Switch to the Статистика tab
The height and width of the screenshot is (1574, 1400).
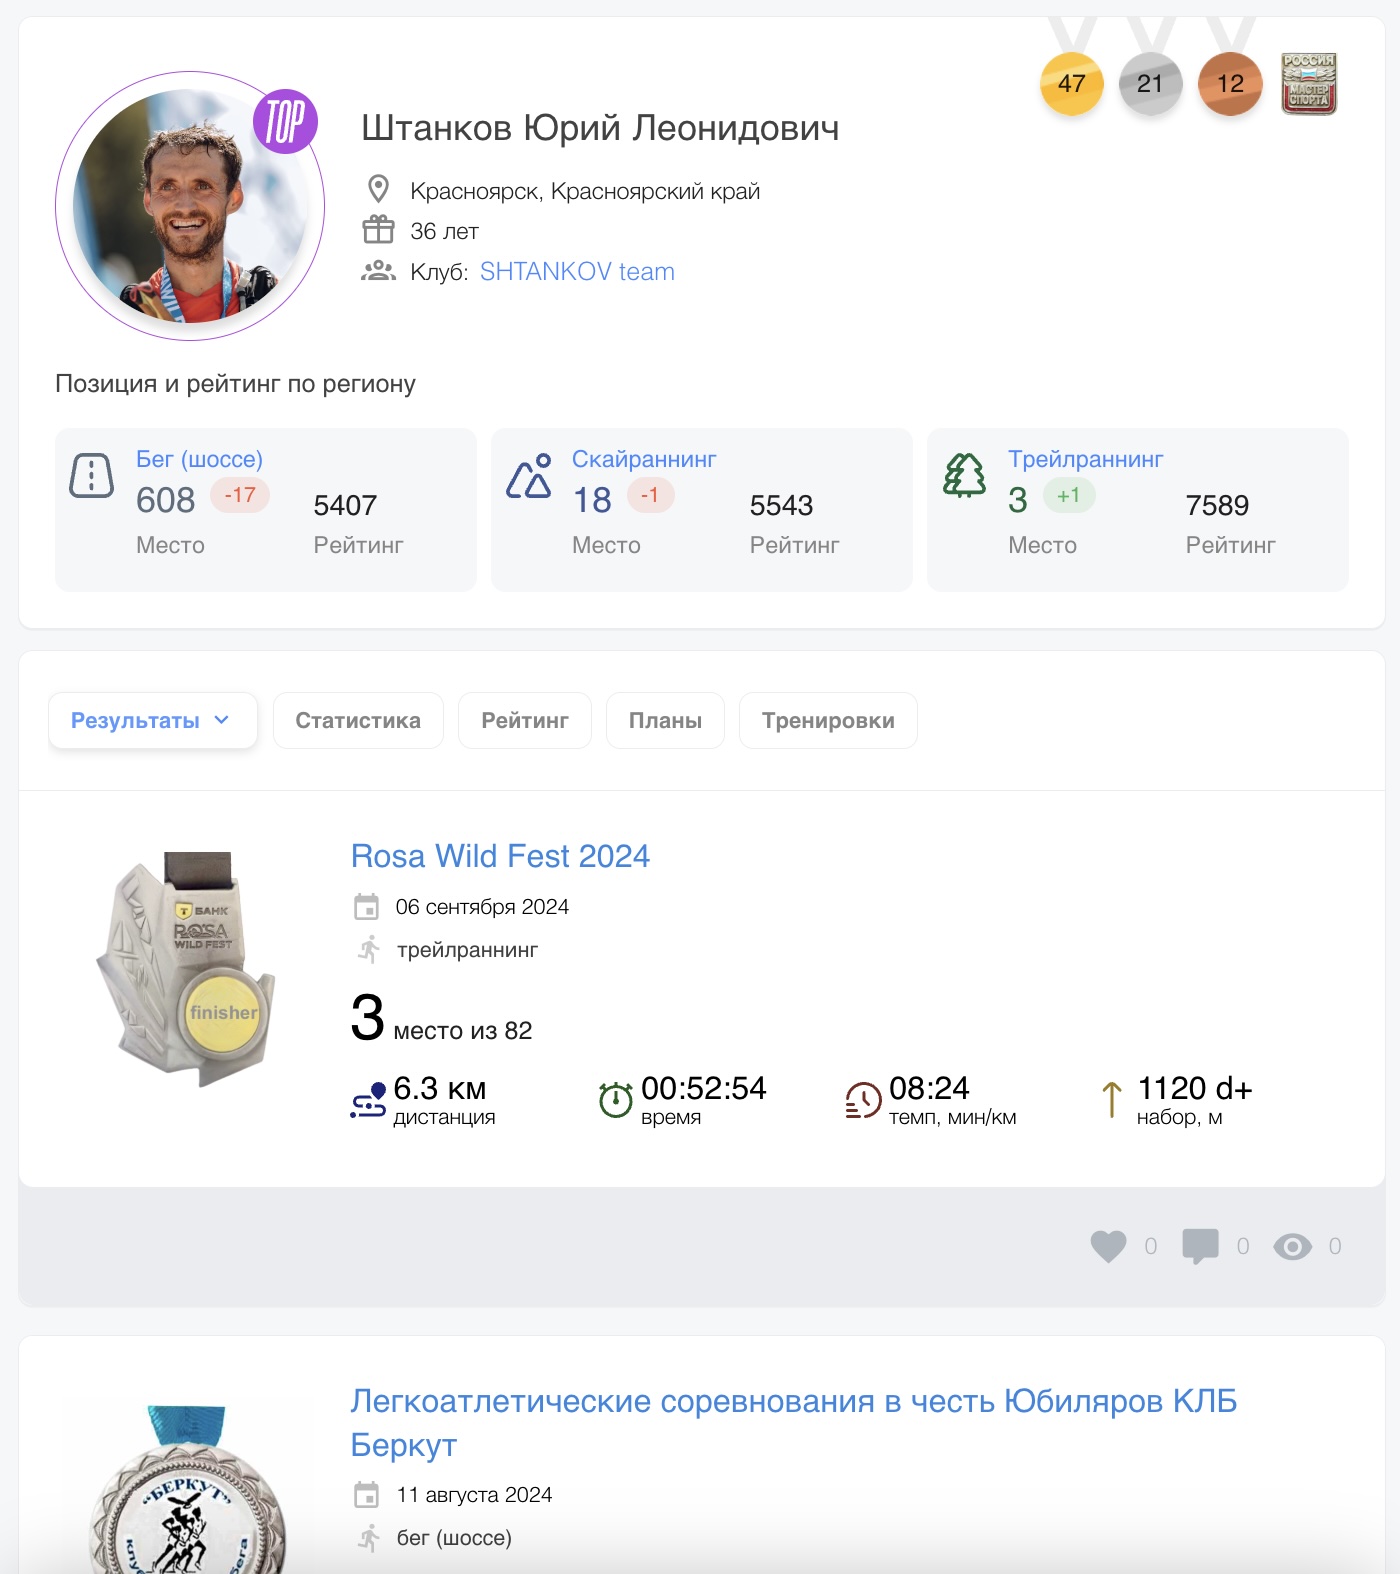tap(358, 720)
